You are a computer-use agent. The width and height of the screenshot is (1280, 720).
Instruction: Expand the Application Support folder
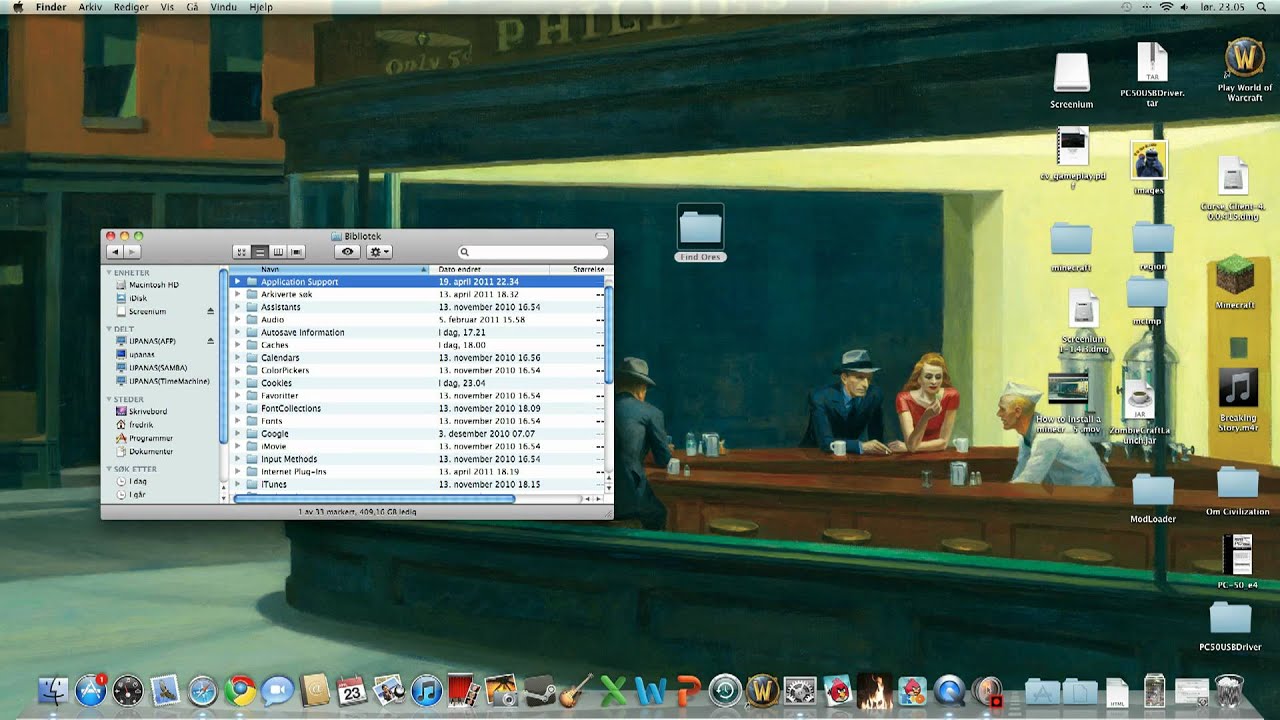(238, 282)
